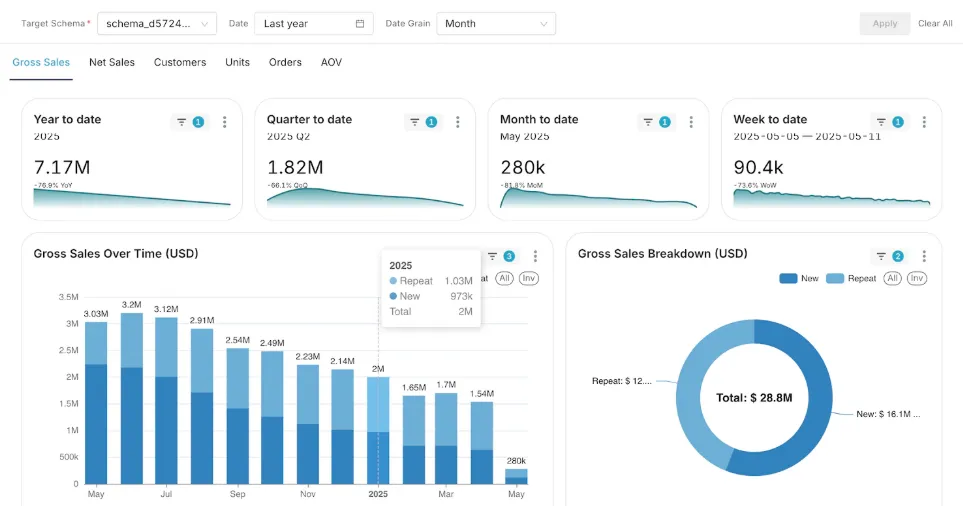Image resolution: width=963 pixels, height=506 pixels.
Task: Click the 7.17M year to date value
Action: [x=62, y=167]
